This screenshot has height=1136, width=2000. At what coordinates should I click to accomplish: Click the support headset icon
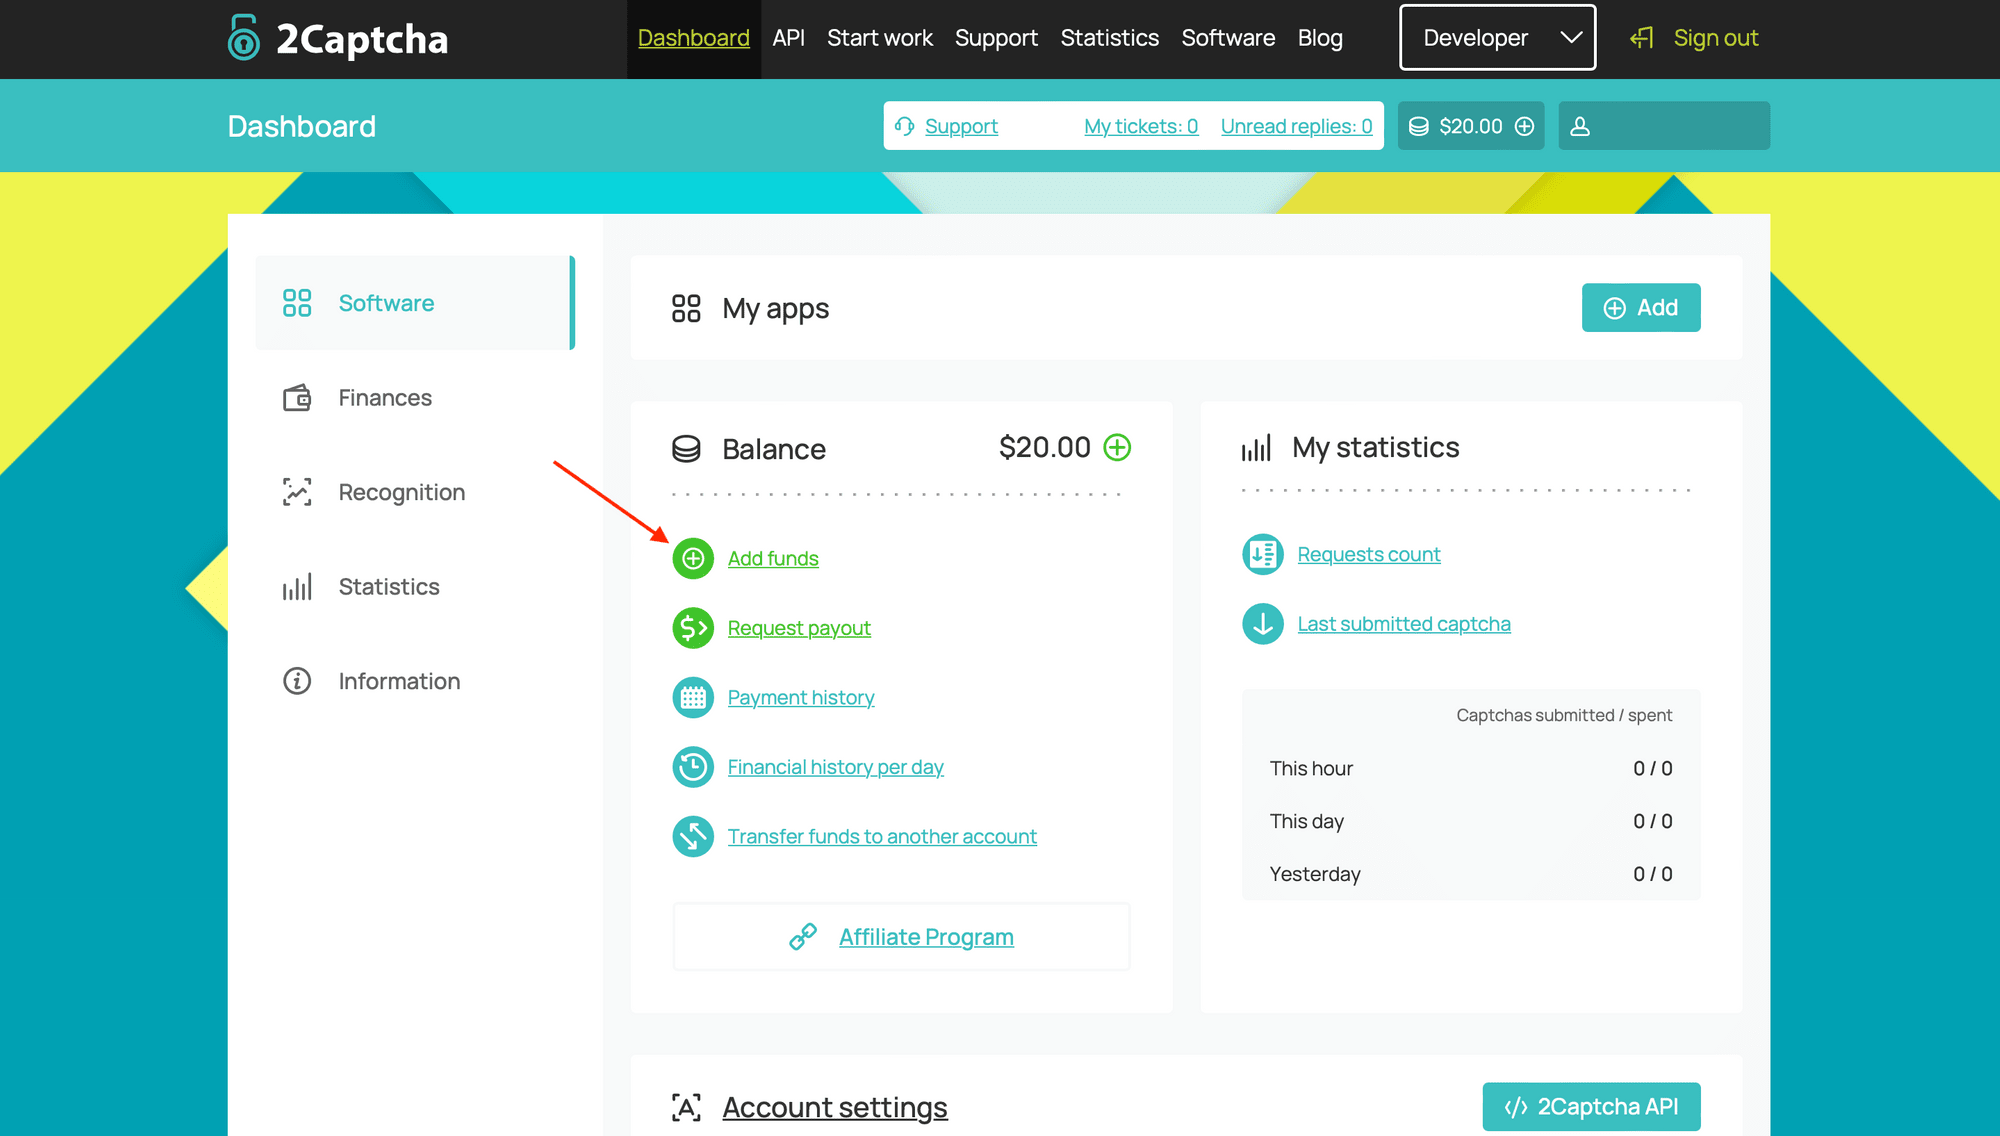click(904, 126)
